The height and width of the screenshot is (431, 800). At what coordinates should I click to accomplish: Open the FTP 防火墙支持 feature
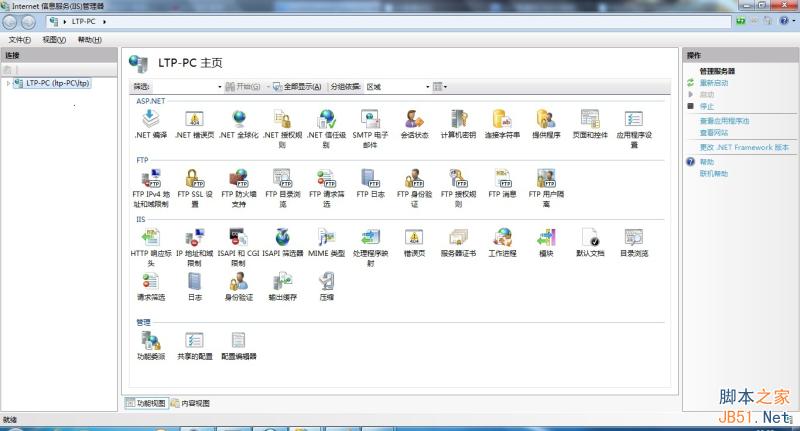[x=238, y=180]
